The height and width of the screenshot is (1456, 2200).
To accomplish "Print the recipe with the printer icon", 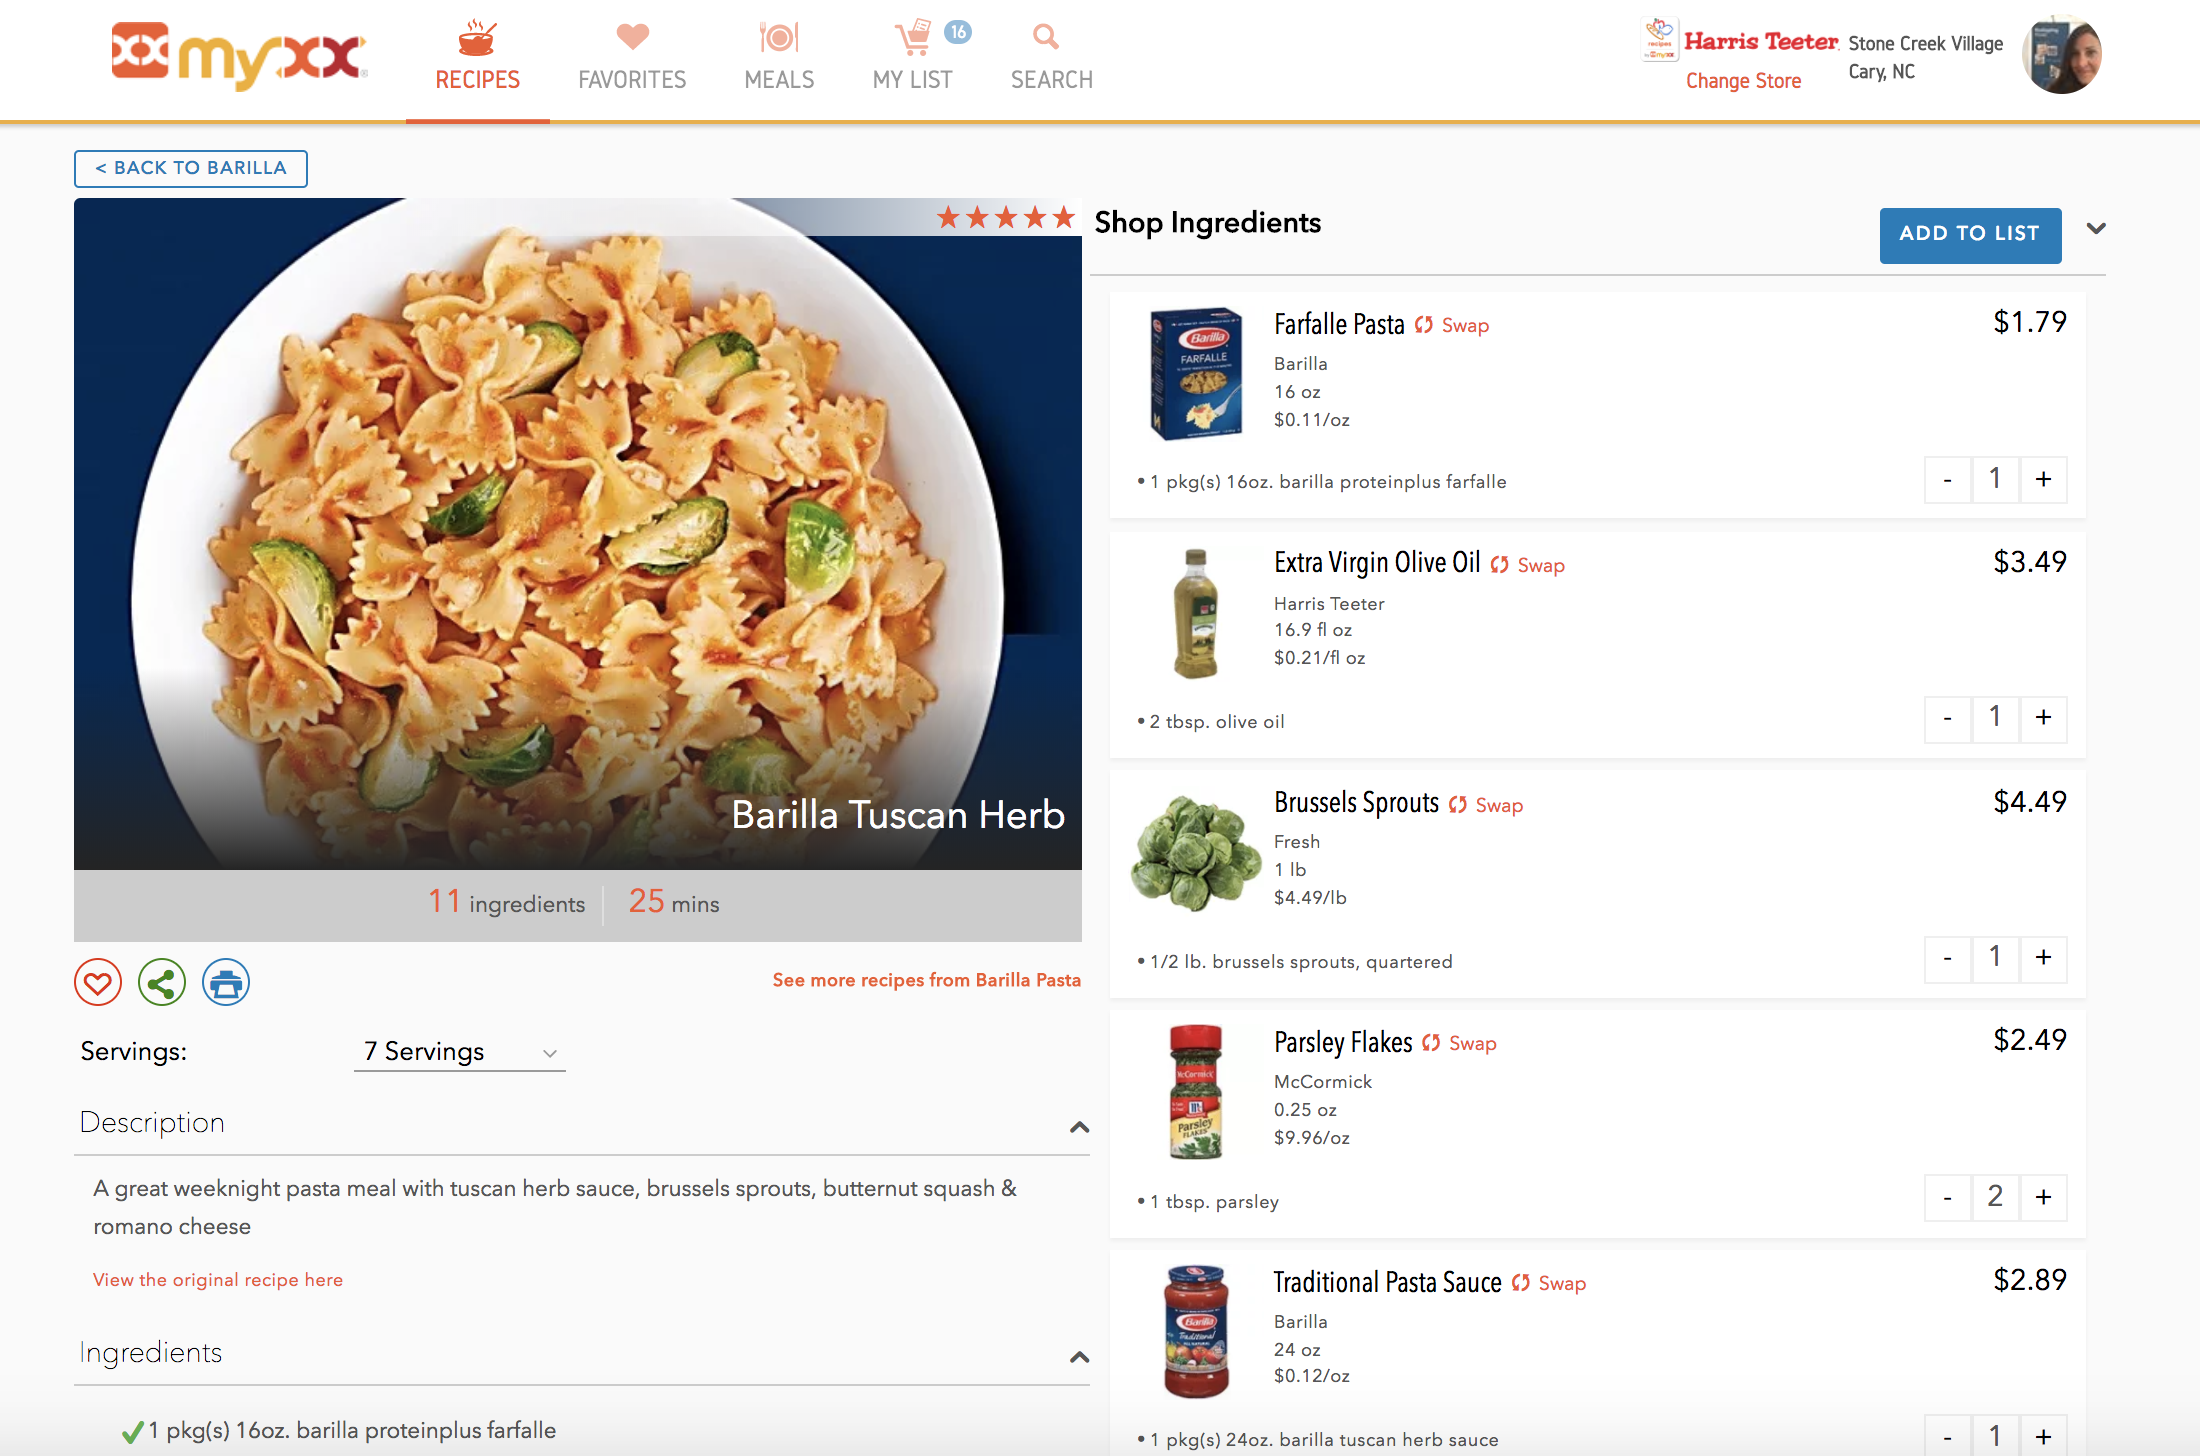I will point(225,982).
